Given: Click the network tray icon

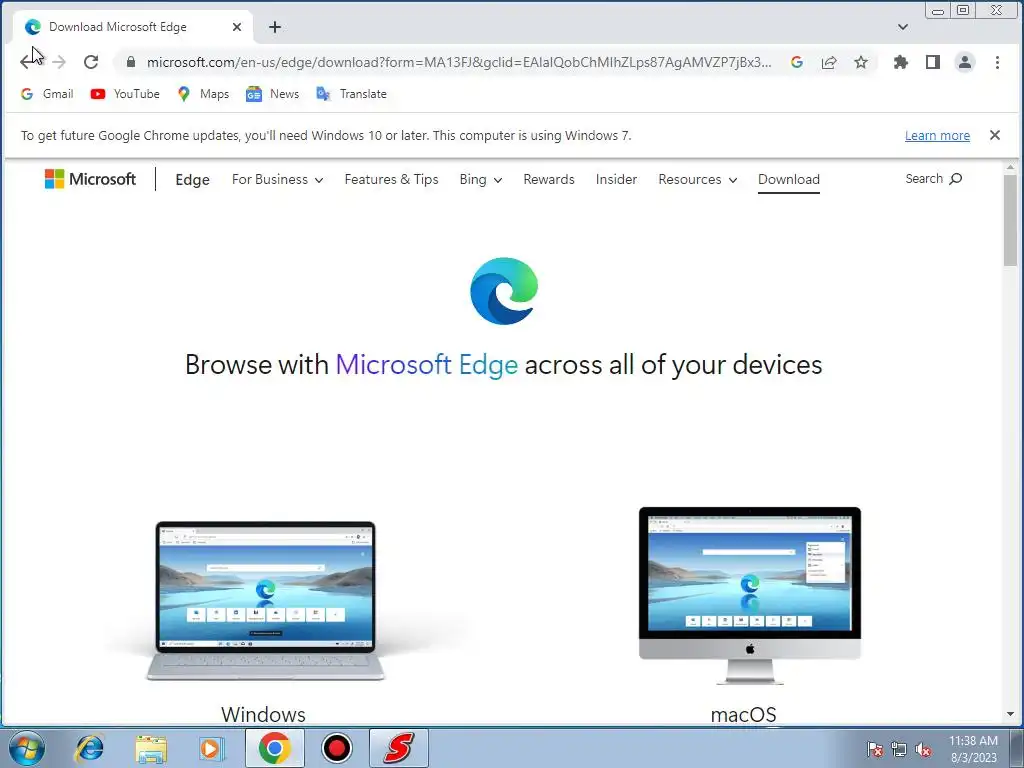Looking at the screenshot, I should click(899, 749).
